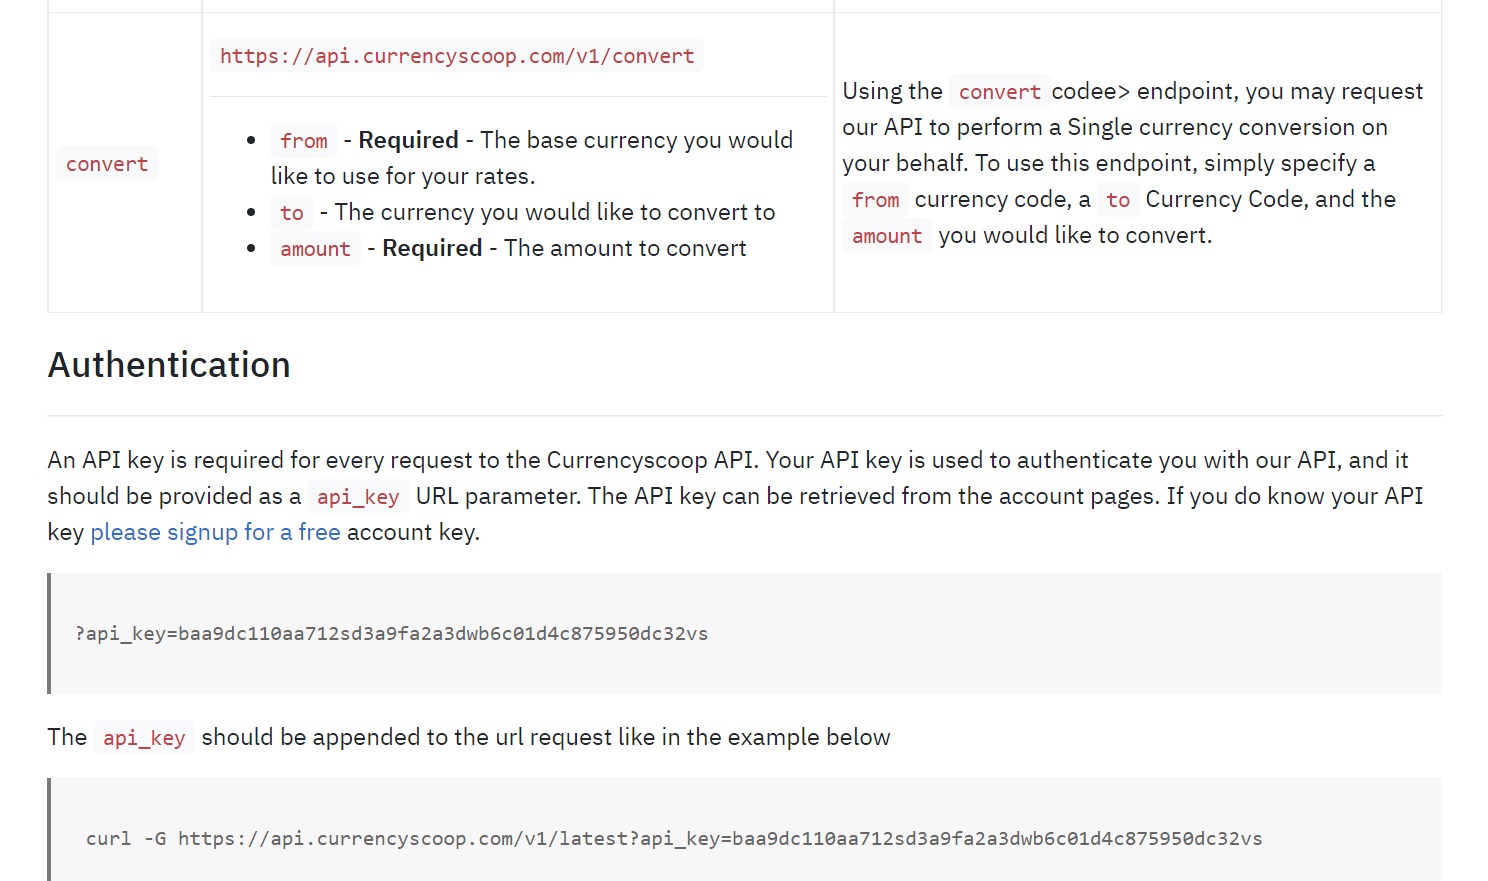Viewport: 1488px width, 881px height.
Task: Click the 'convert' code label in table
Action: click(x=106, y=163)
